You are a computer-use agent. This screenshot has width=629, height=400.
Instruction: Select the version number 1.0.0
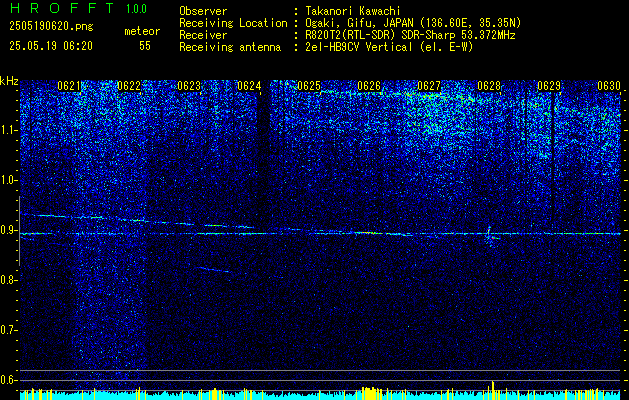click(136, 9)
